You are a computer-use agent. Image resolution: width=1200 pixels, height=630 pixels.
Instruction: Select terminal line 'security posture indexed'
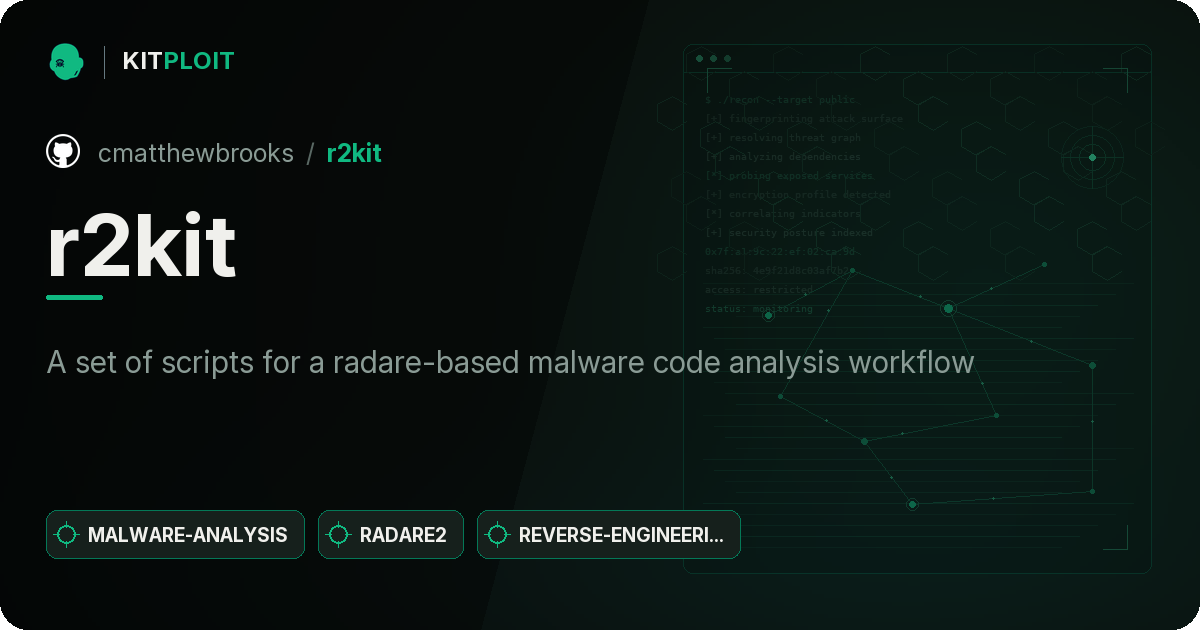(788, 233)
